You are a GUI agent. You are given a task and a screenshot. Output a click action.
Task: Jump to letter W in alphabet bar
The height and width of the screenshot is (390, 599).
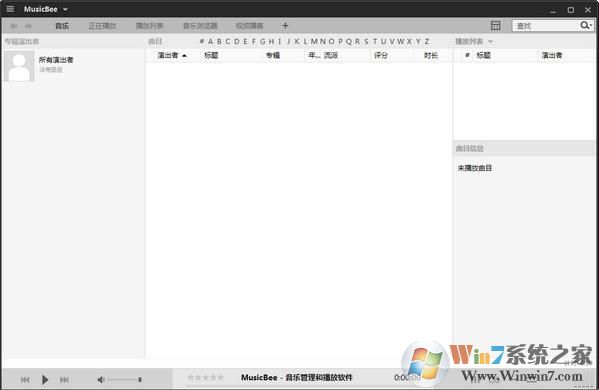[400, 41]
